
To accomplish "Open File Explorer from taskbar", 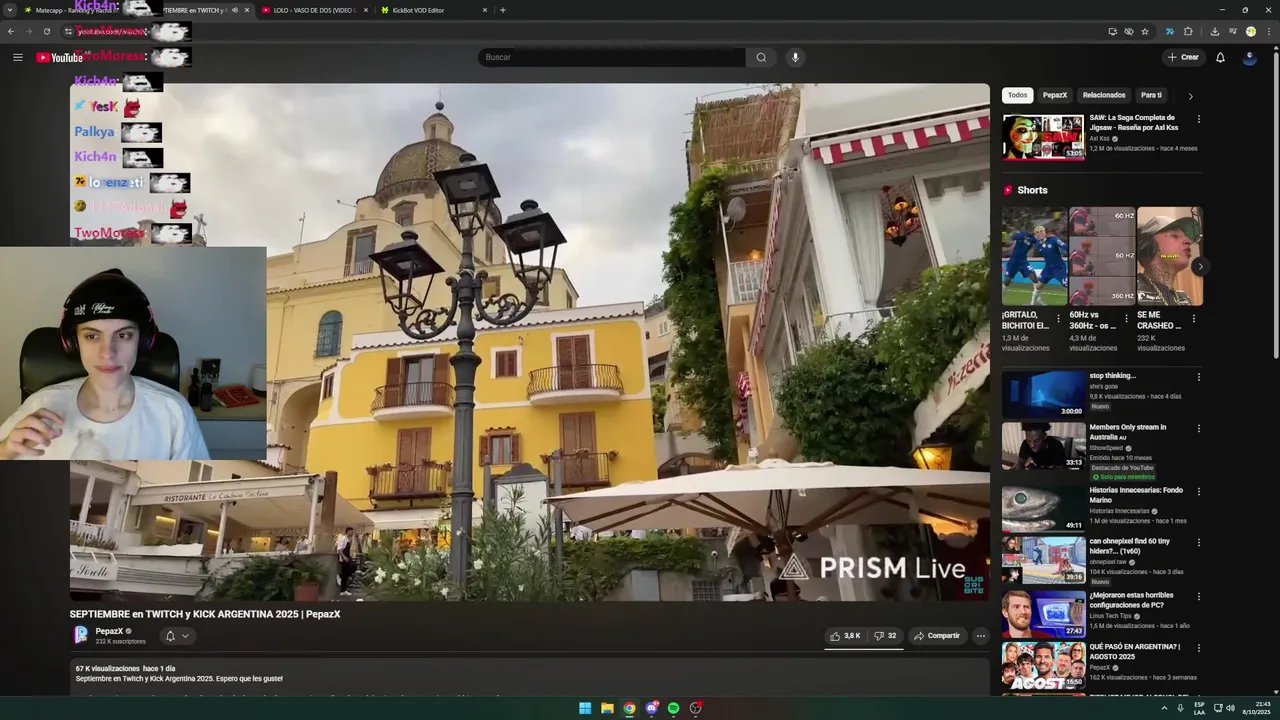I will click(607, 708).
